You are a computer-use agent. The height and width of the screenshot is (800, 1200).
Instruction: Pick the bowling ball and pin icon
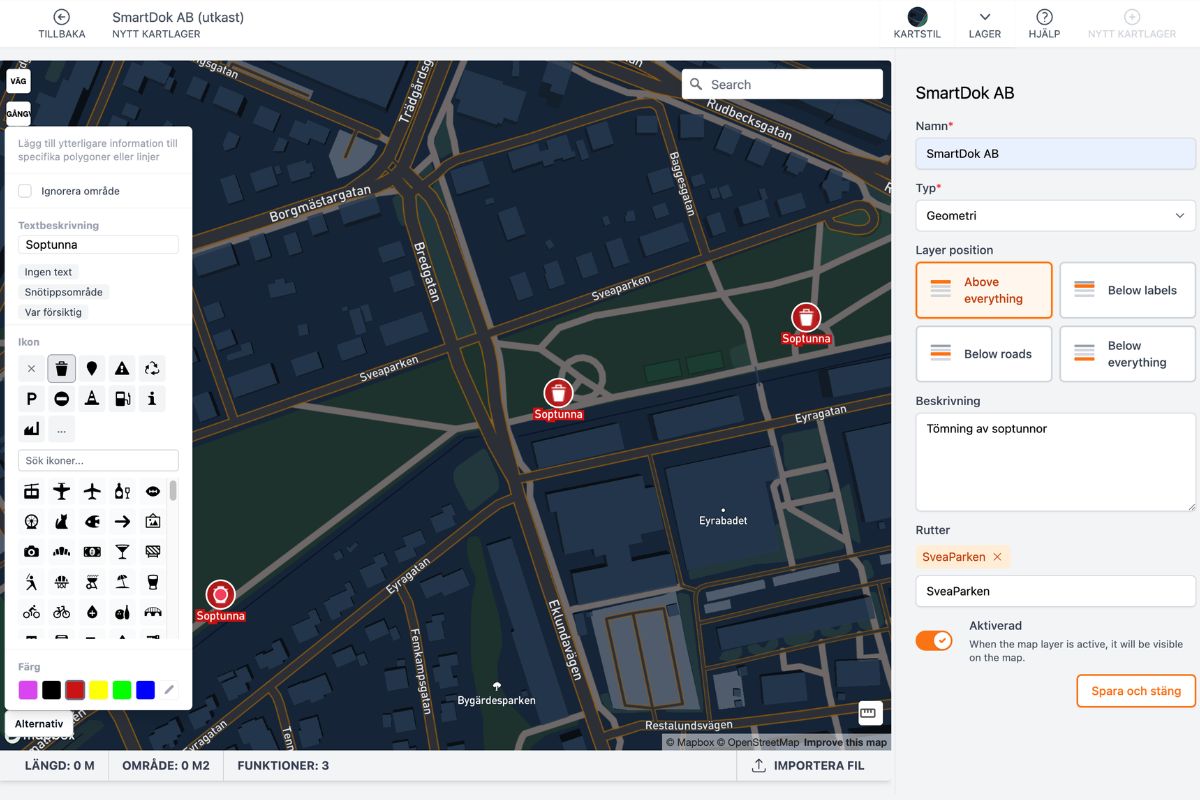coord(122,611)
